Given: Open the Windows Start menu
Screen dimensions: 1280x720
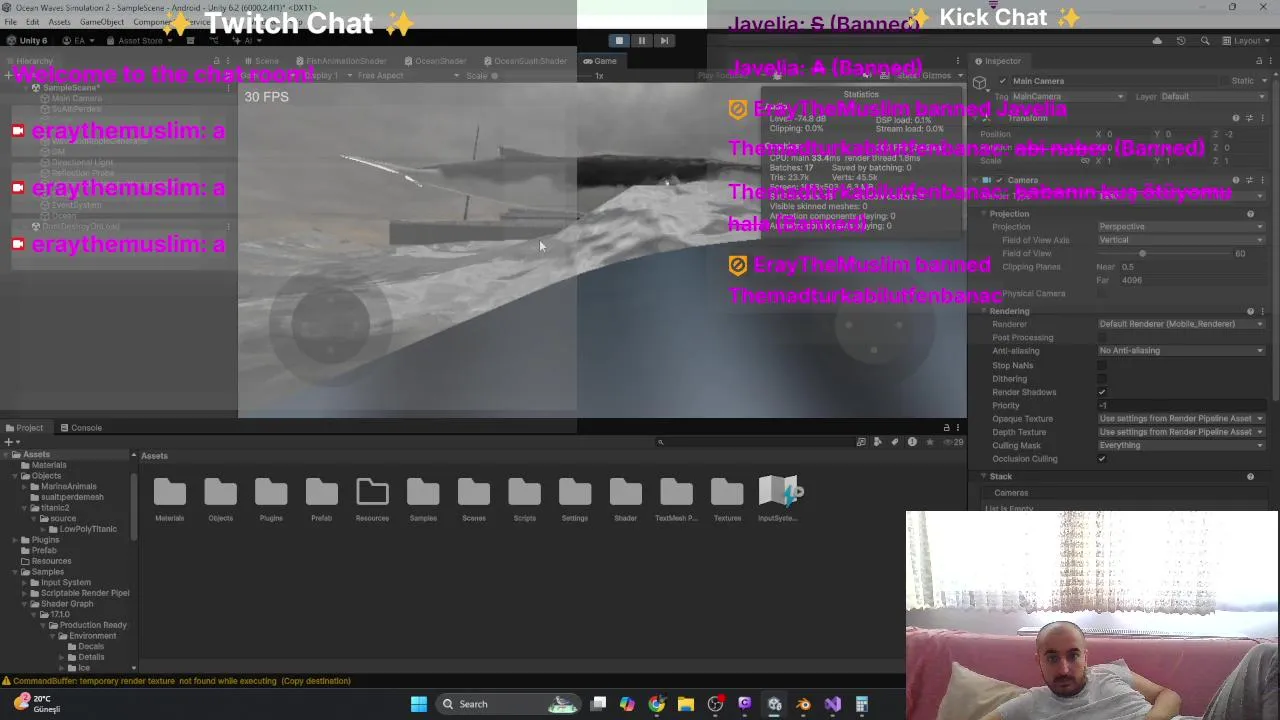Looking at the screenshot, I should point(419,704).
